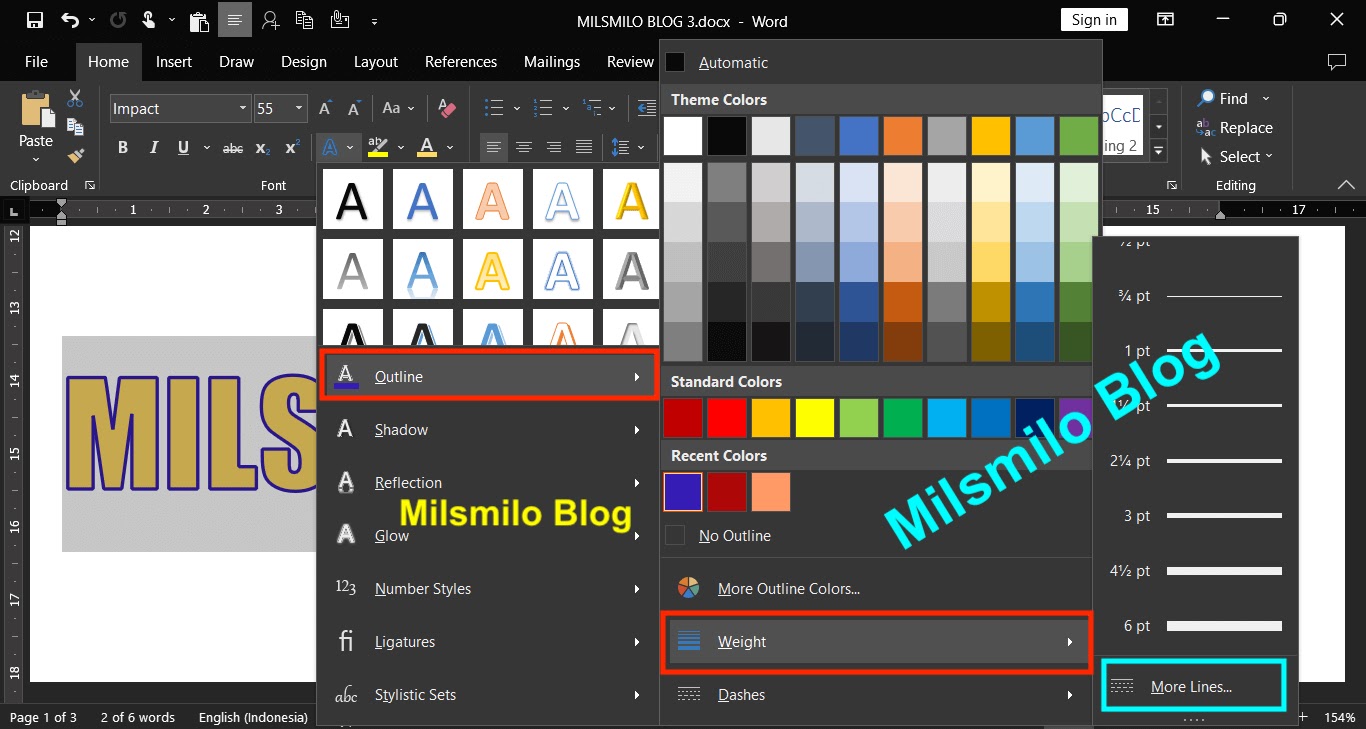This screenshot has width=1366, height=729.
Task: Click the Sign in button
Action: 1094,20
